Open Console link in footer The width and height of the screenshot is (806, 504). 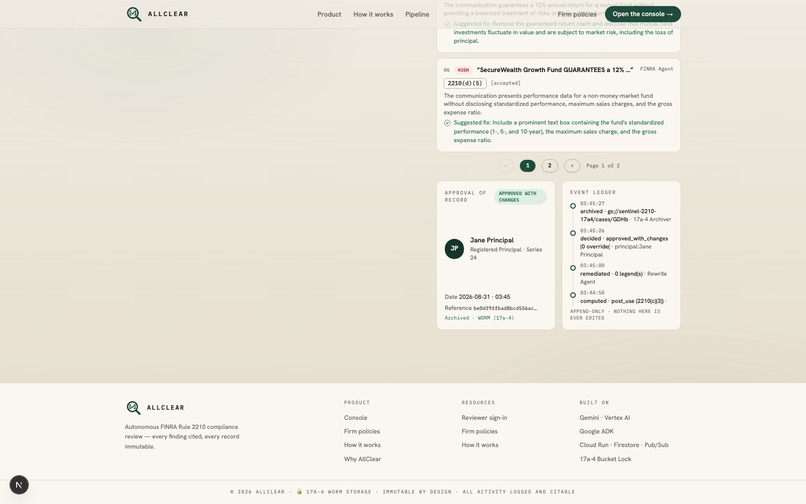[355, 418]
